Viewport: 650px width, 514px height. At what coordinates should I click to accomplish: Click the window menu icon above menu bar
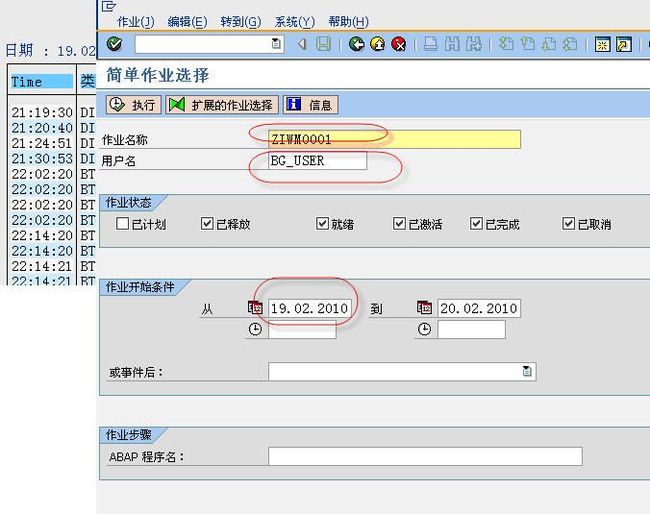pyautogui.click(x=109, y=6)
